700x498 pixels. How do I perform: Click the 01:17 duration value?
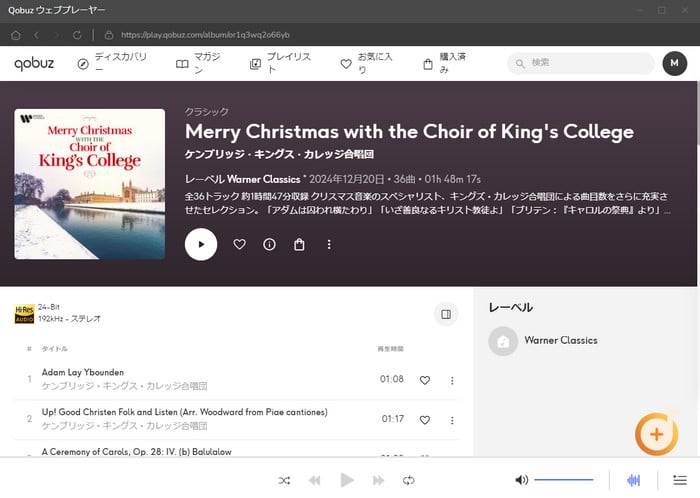tap(392, 419)
